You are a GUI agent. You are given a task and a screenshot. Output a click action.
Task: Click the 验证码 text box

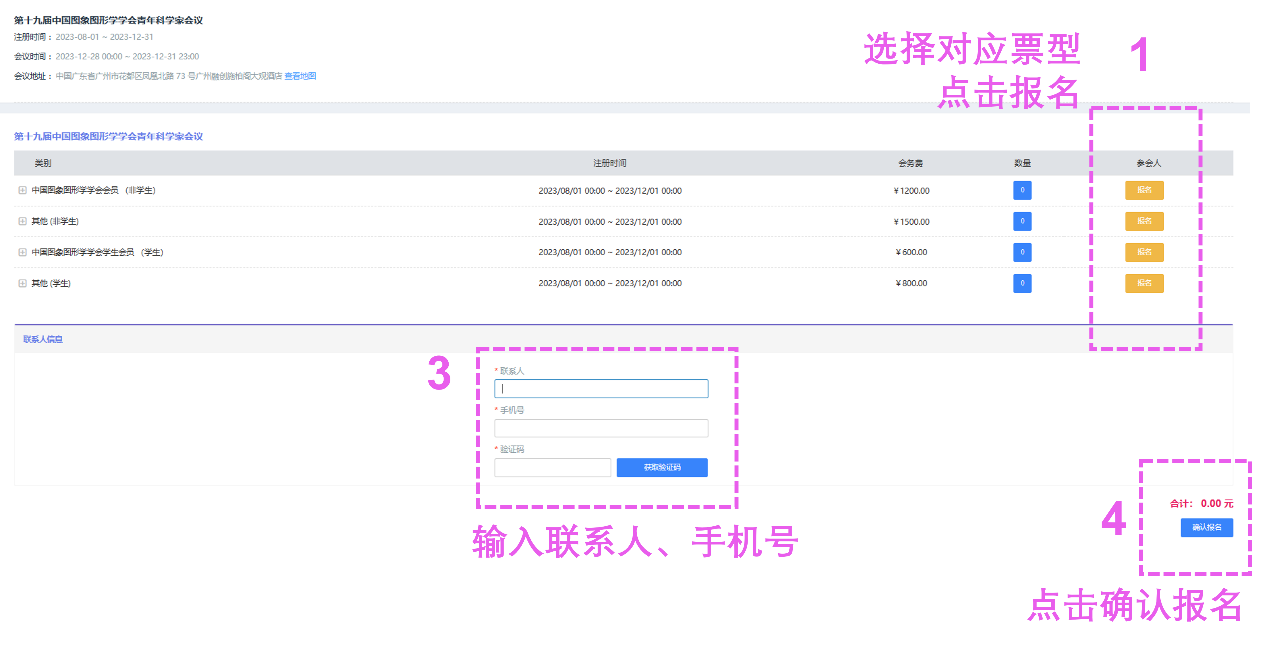tap(552, 467)
